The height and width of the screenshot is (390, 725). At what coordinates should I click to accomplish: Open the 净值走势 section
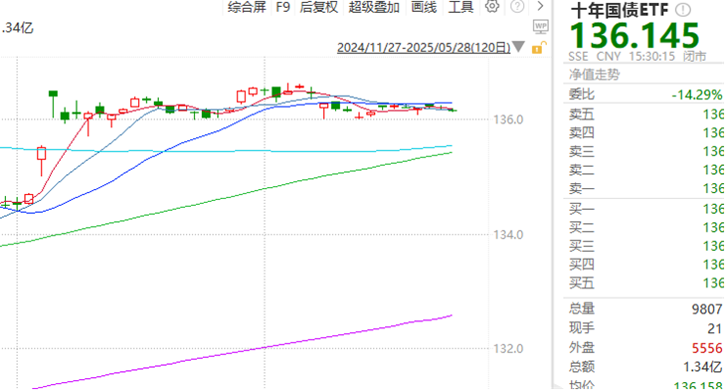click(x=594, y=74)
